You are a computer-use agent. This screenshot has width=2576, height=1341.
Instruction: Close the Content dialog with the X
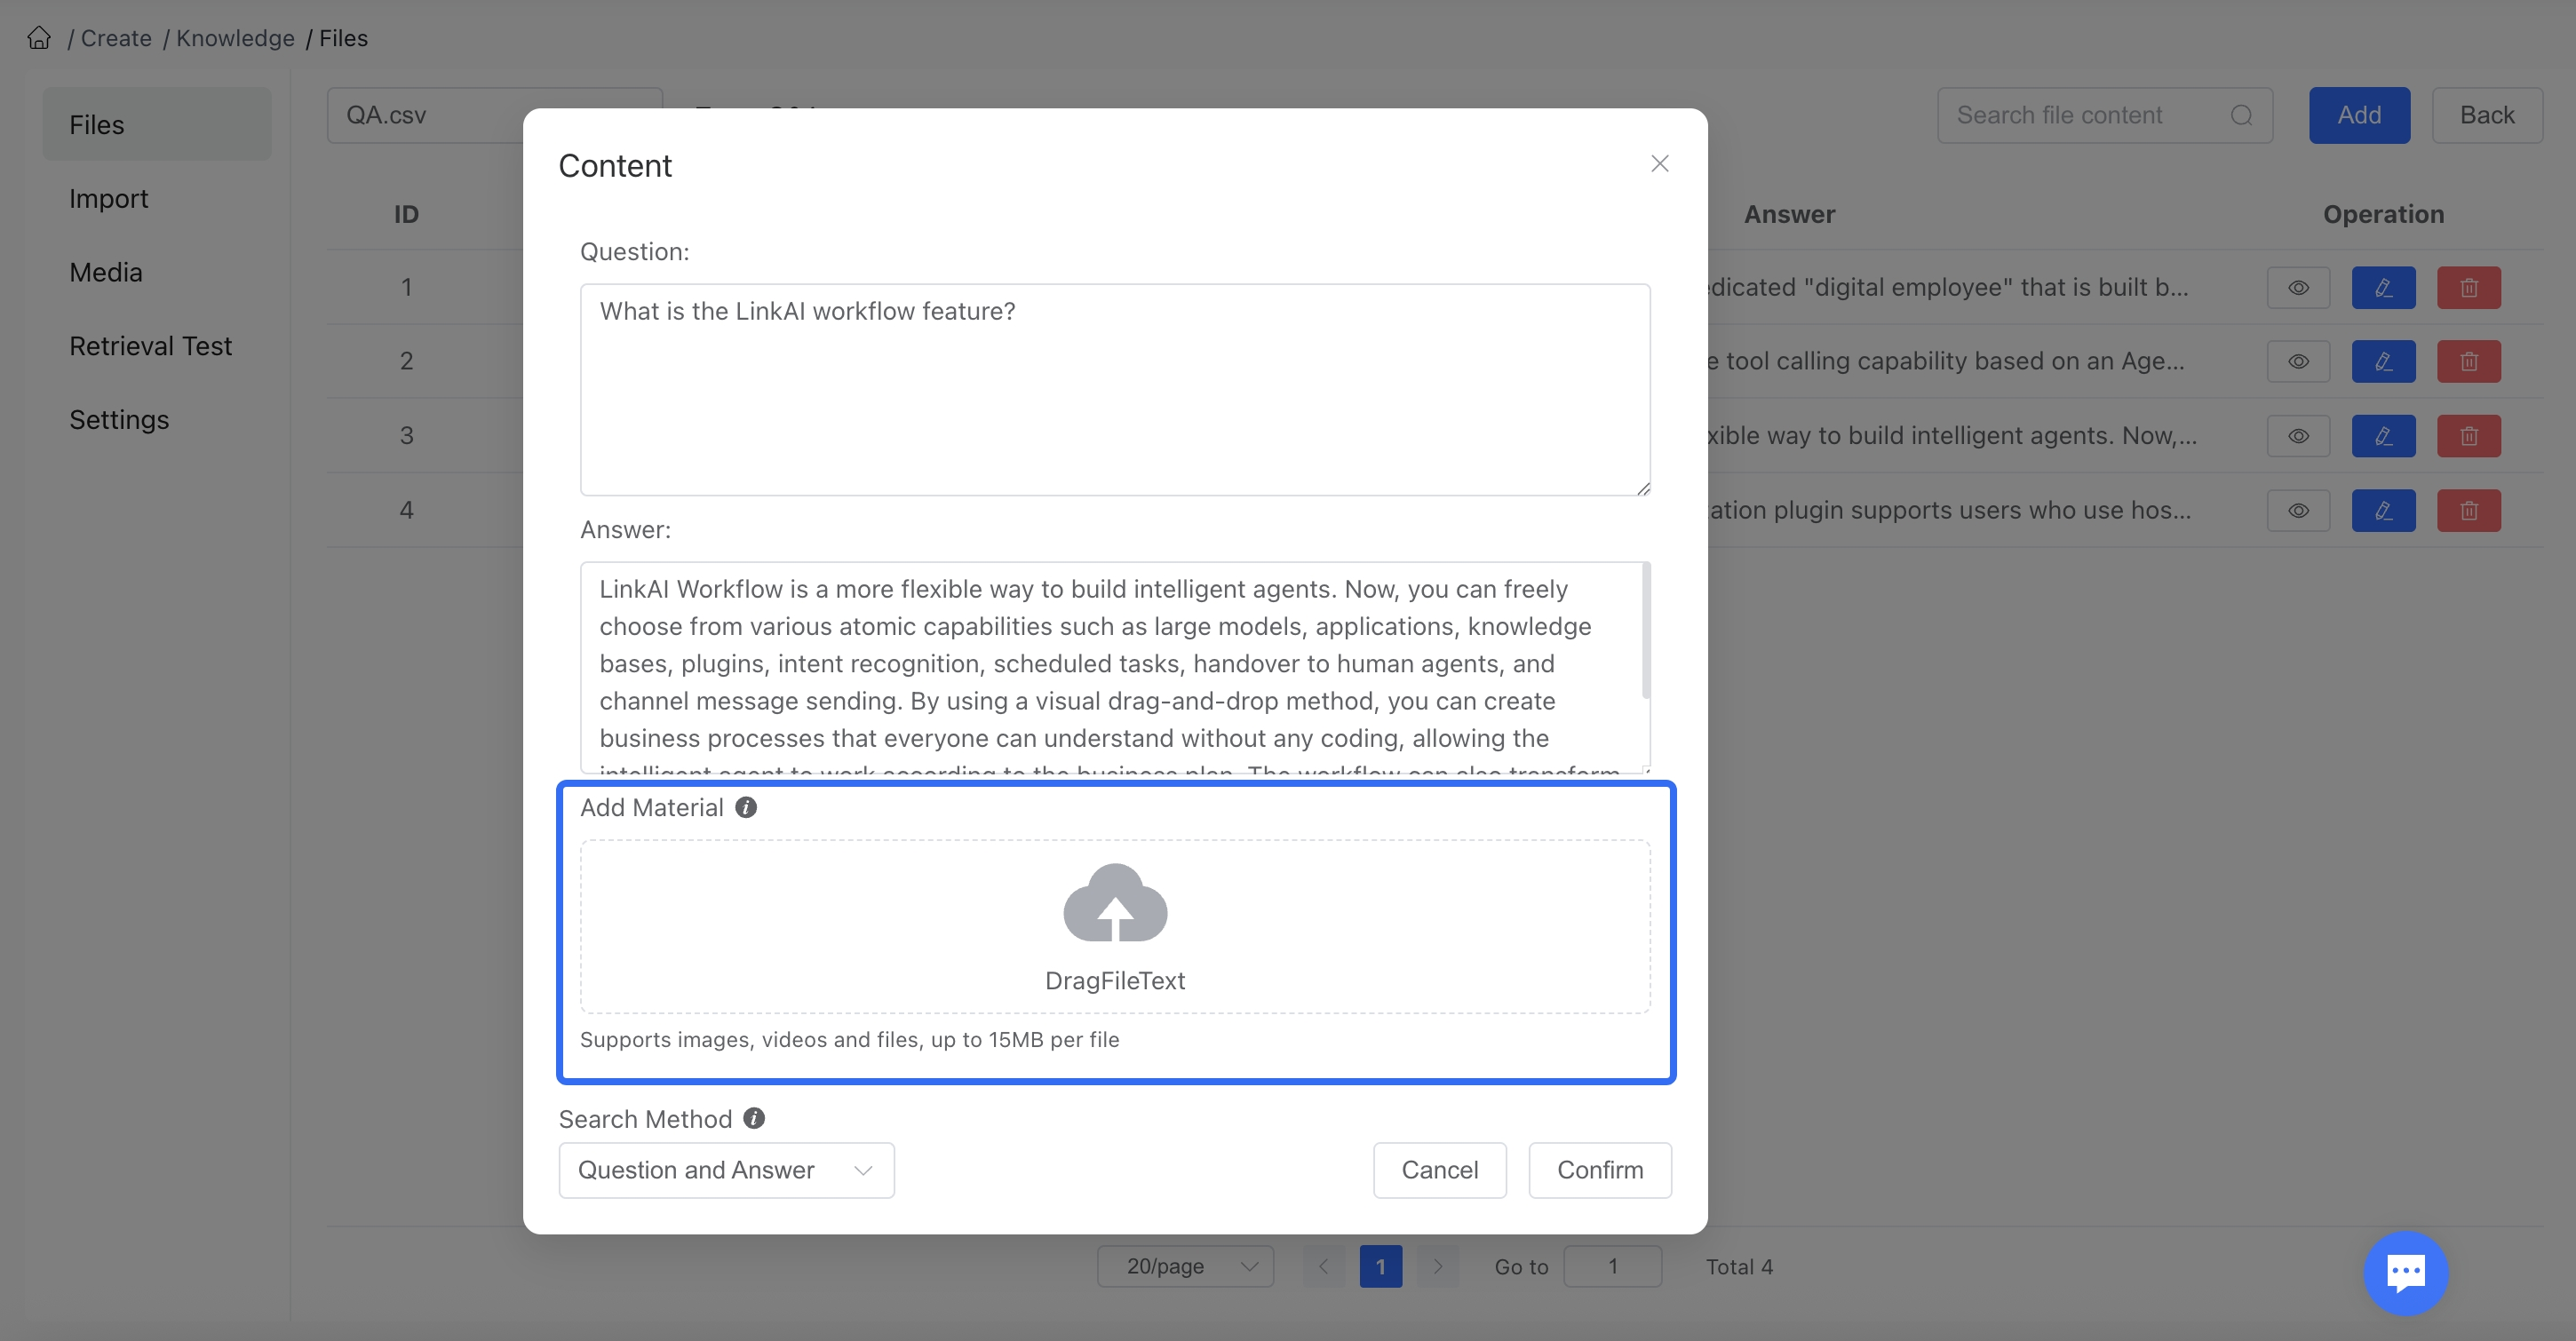[x=1660, y=164]
